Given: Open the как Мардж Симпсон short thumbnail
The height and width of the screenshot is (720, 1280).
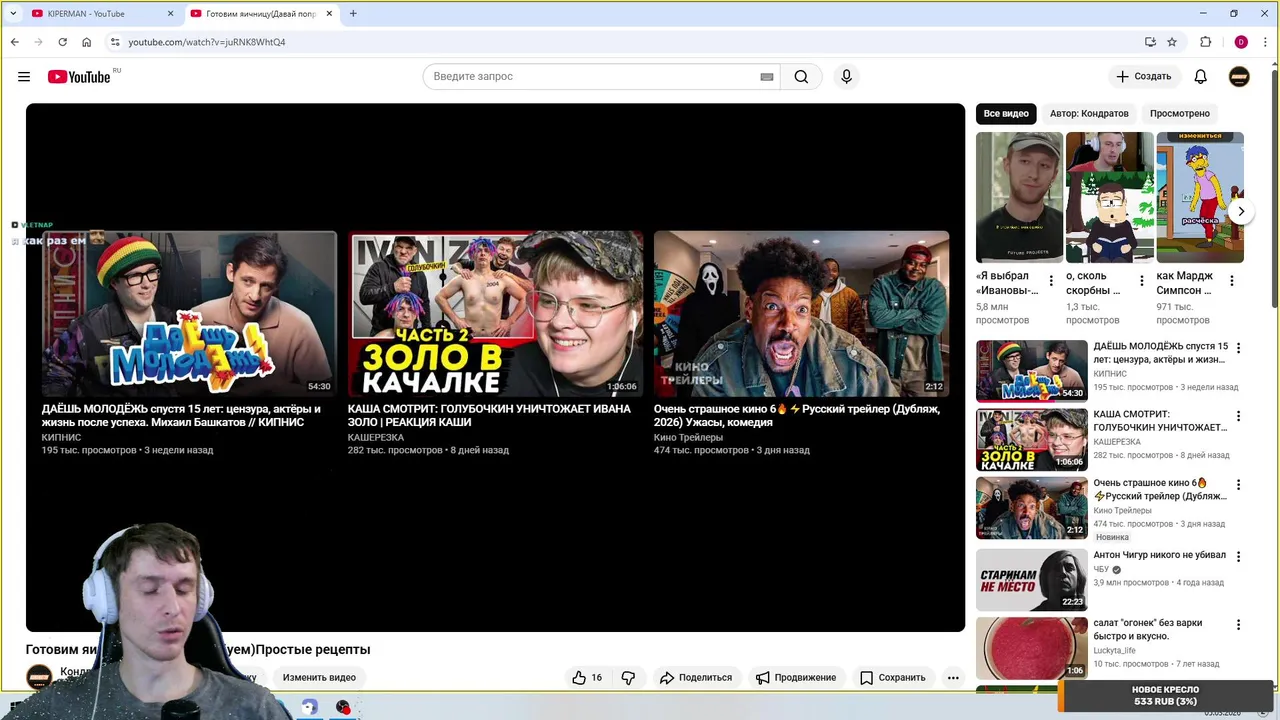Looking at the screenshot, I should [x=1200, y=197].
